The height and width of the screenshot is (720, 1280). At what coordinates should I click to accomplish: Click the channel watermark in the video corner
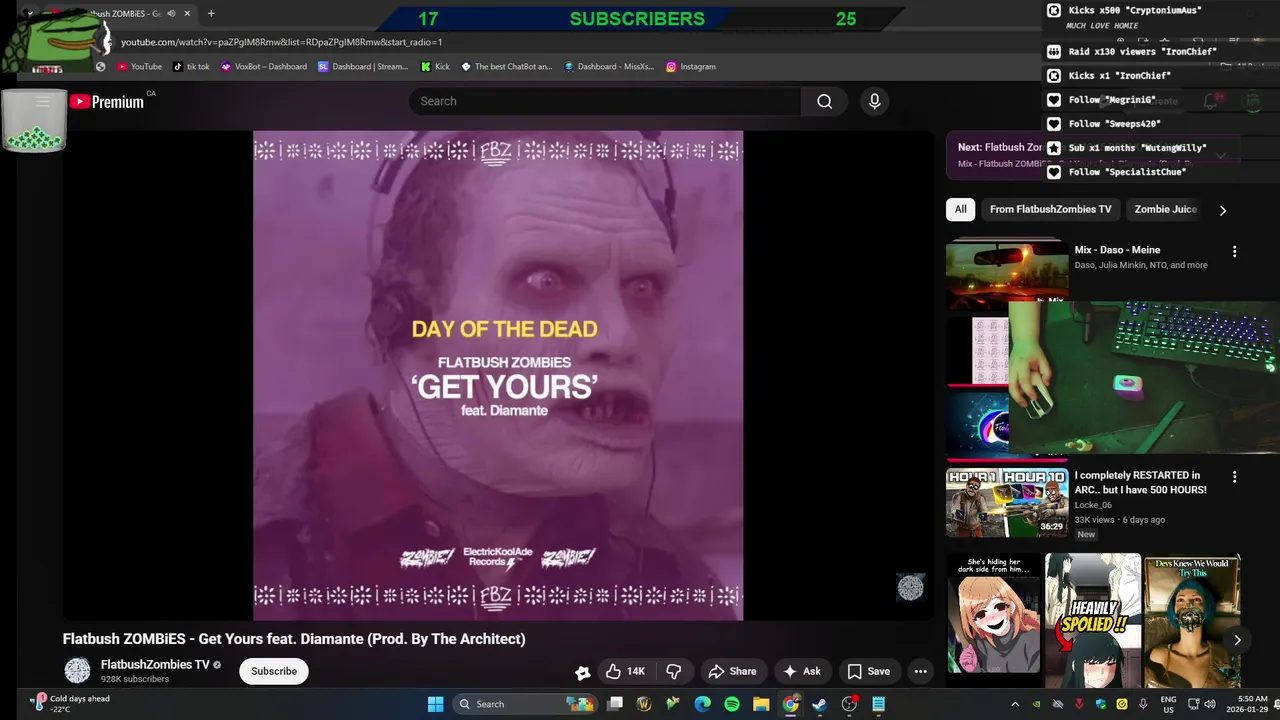[x=910, y=588]
